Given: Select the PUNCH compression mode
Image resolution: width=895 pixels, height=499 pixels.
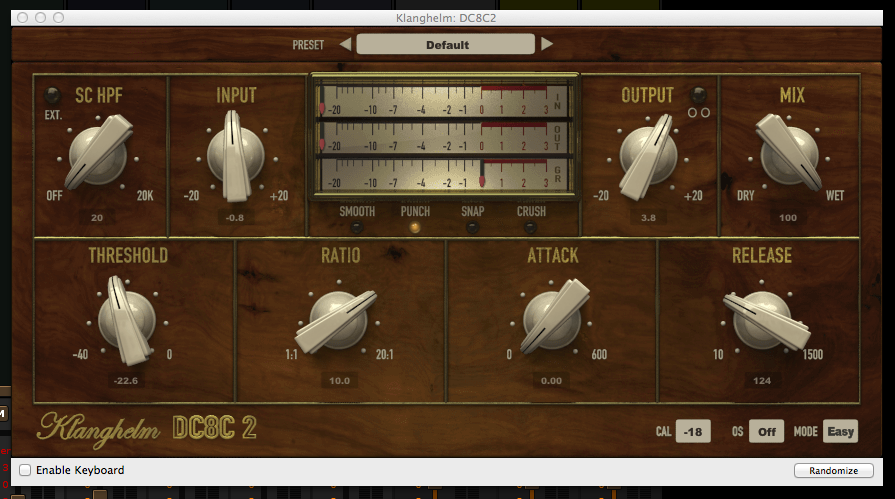Looking at the screenshot, I should (x=415, y=227).
